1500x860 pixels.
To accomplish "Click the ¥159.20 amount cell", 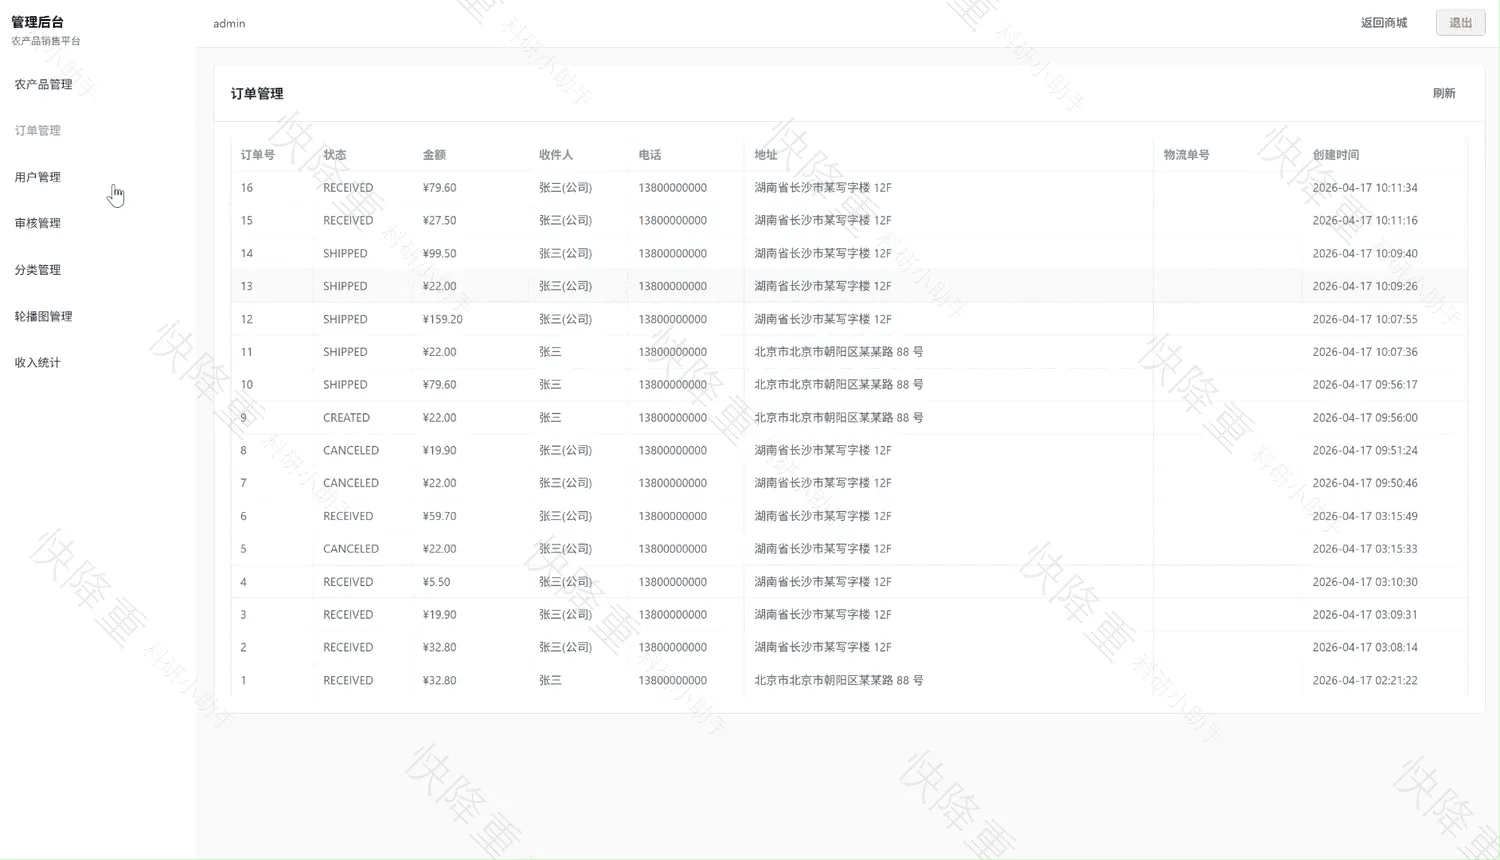I will [442, 319].
